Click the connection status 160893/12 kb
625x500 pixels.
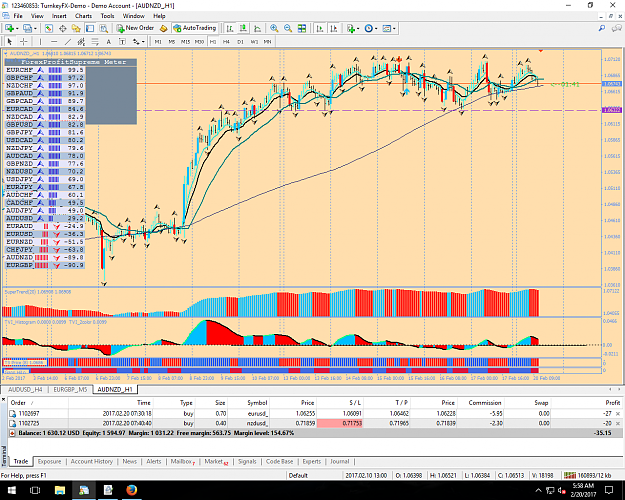589,475
